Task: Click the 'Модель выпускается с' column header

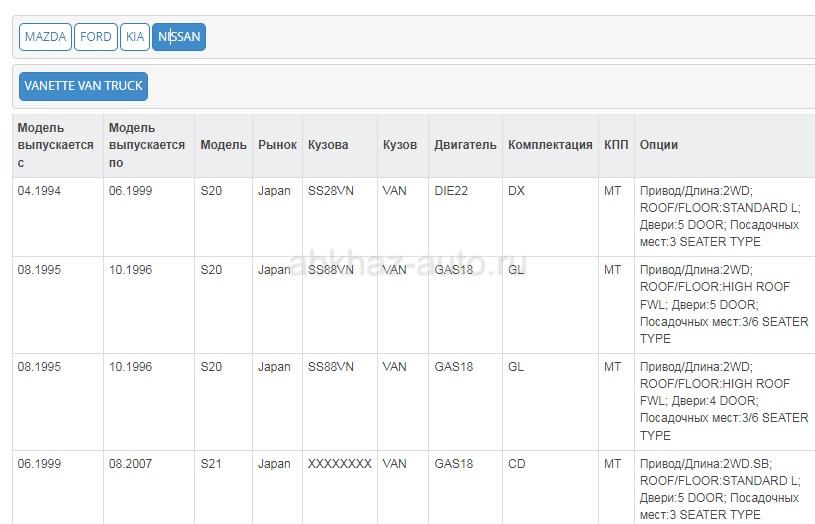Action: tap(56, 145)
